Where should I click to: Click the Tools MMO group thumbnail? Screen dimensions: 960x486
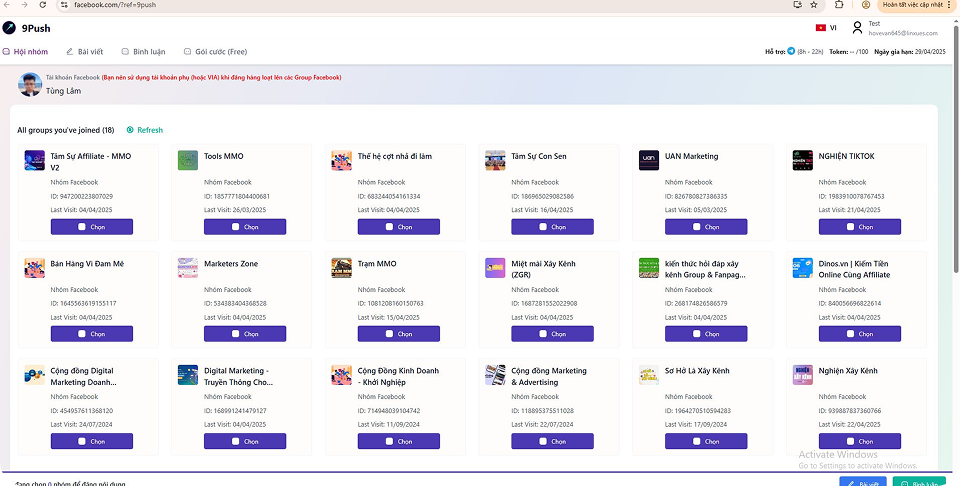[x=188, y=160]
